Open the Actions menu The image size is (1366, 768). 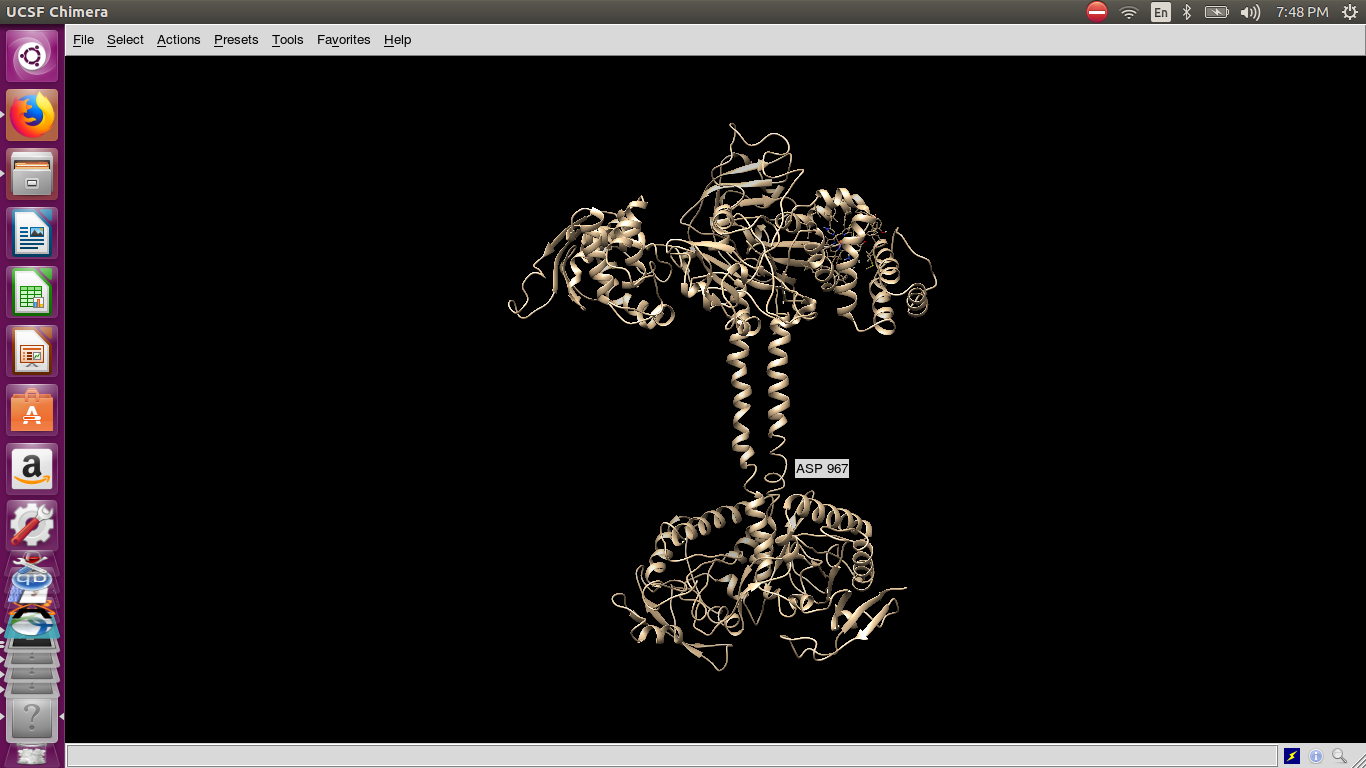[178, 40]
